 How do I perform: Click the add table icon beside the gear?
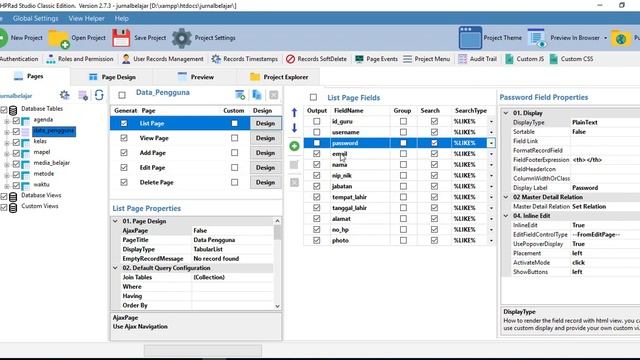click(x=83, y=96)
